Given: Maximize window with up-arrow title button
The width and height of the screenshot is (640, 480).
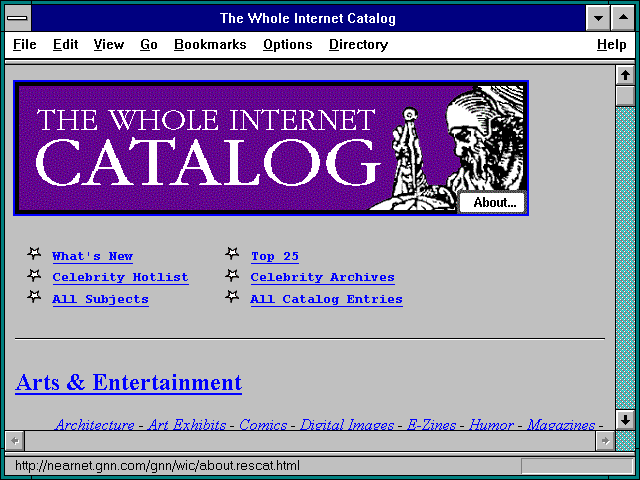Looking at the screenshot, I should coord(623,18).
